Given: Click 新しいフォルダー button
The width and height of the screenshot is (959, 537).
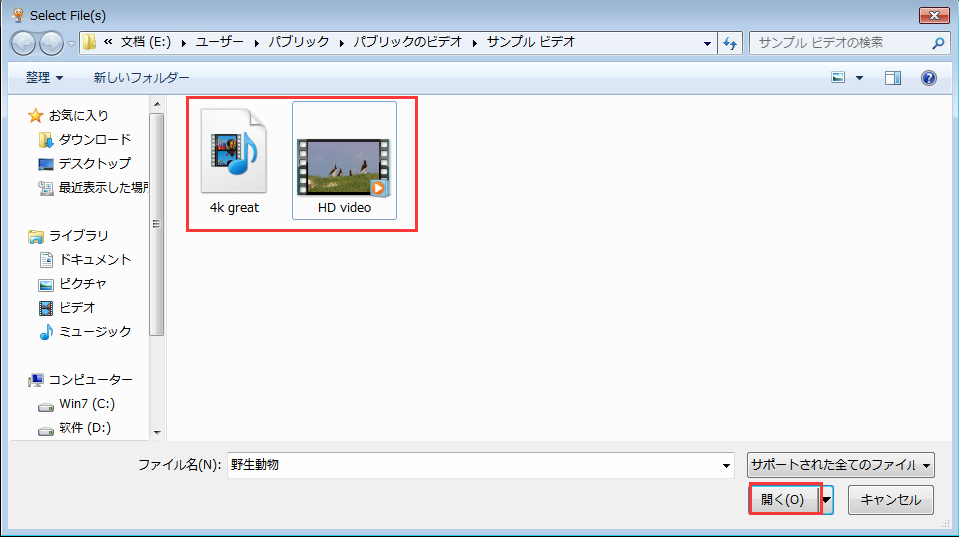Looking at the screenshot, I should (x=141, y=78).
